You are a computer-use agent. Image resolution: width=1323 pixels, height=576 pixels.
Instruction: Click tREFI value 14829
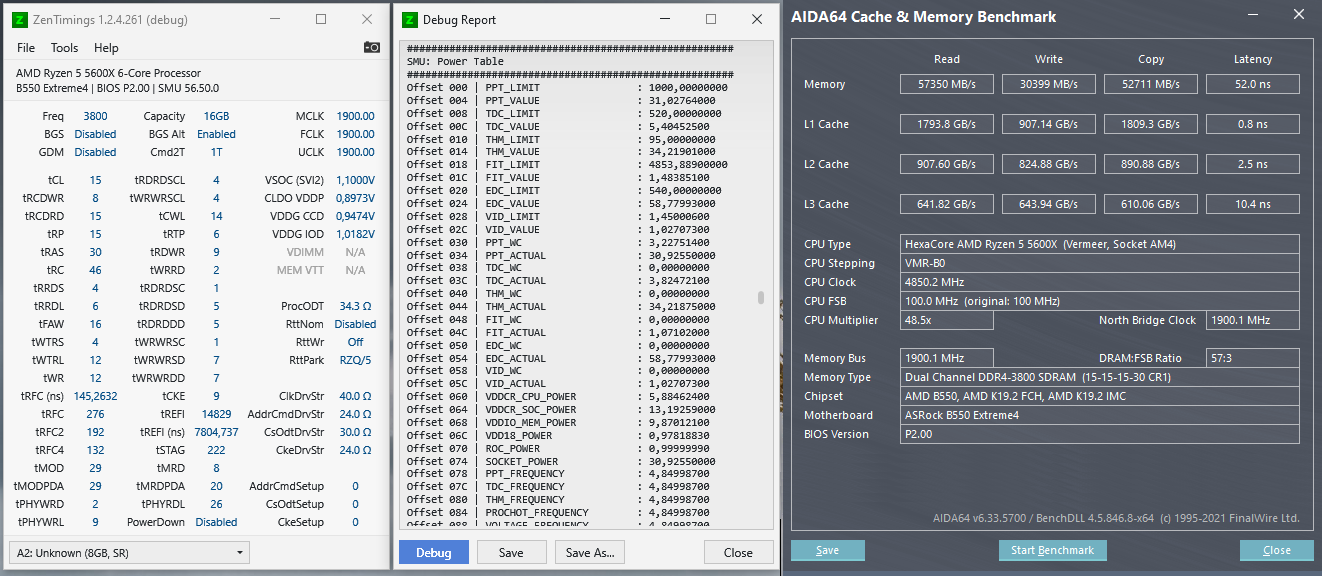pos(216,414)
